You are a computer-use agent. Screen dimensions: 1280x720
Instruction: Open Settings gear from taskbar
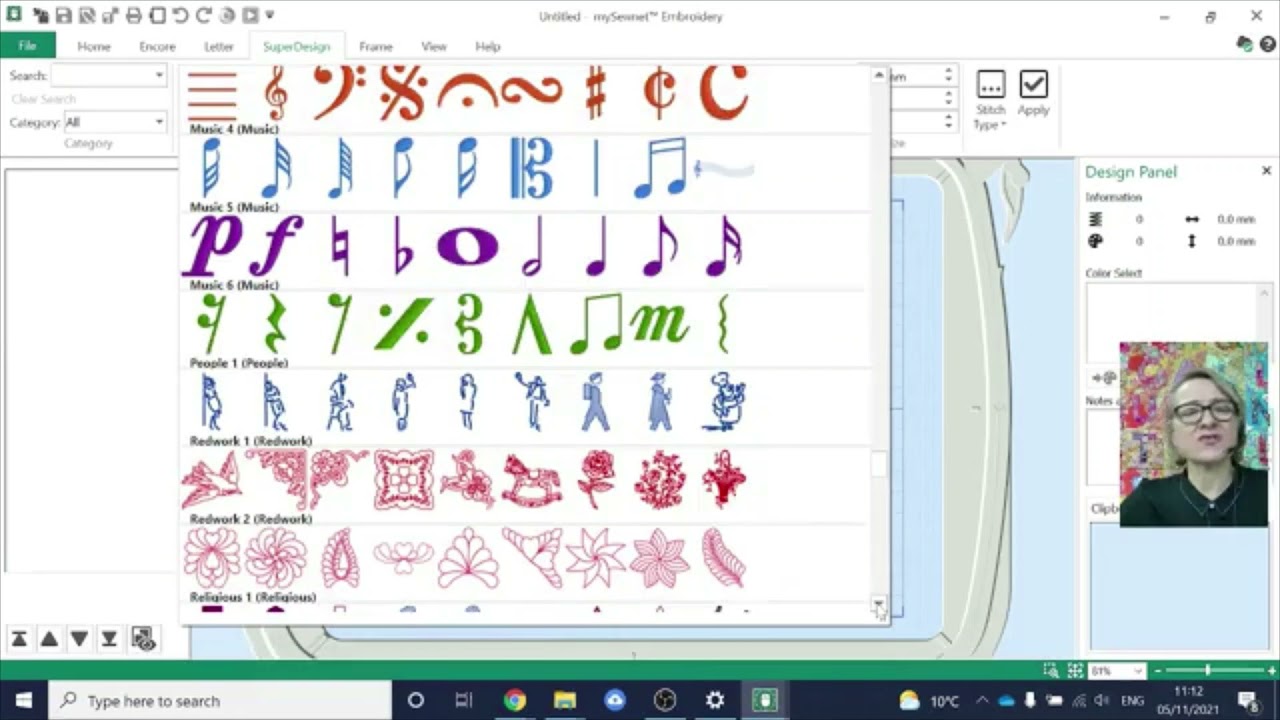tap(715, 700)
